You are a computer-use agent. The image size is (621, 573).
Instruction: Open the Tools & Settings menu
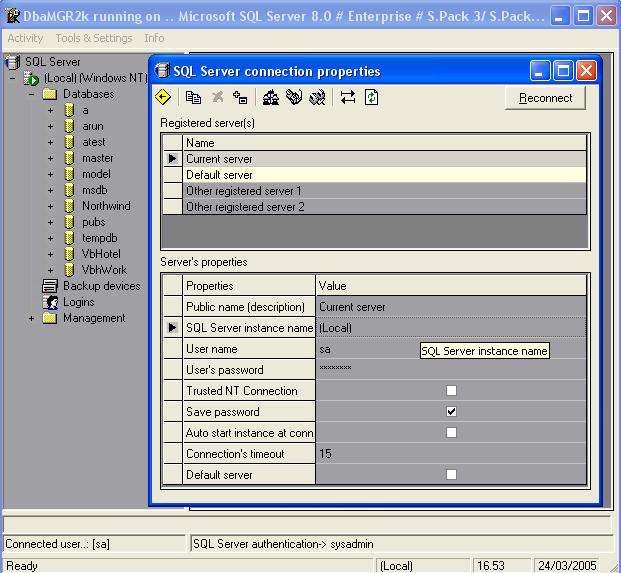94,38
